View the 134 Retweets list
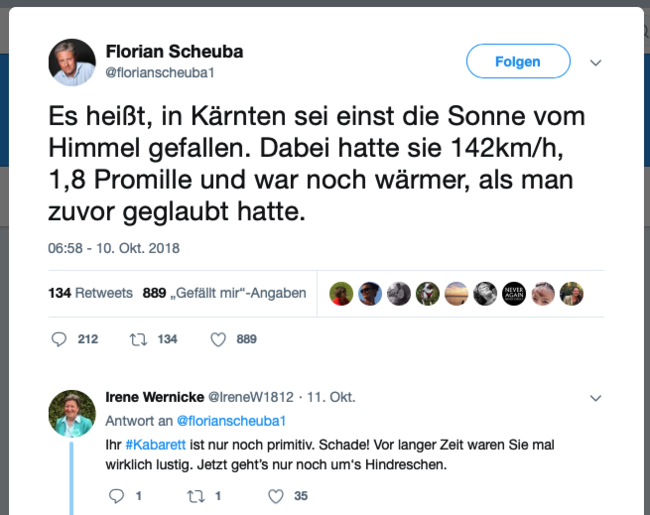Image resolution: width=650 pixels, height=515 pixels. click(90, 293)
